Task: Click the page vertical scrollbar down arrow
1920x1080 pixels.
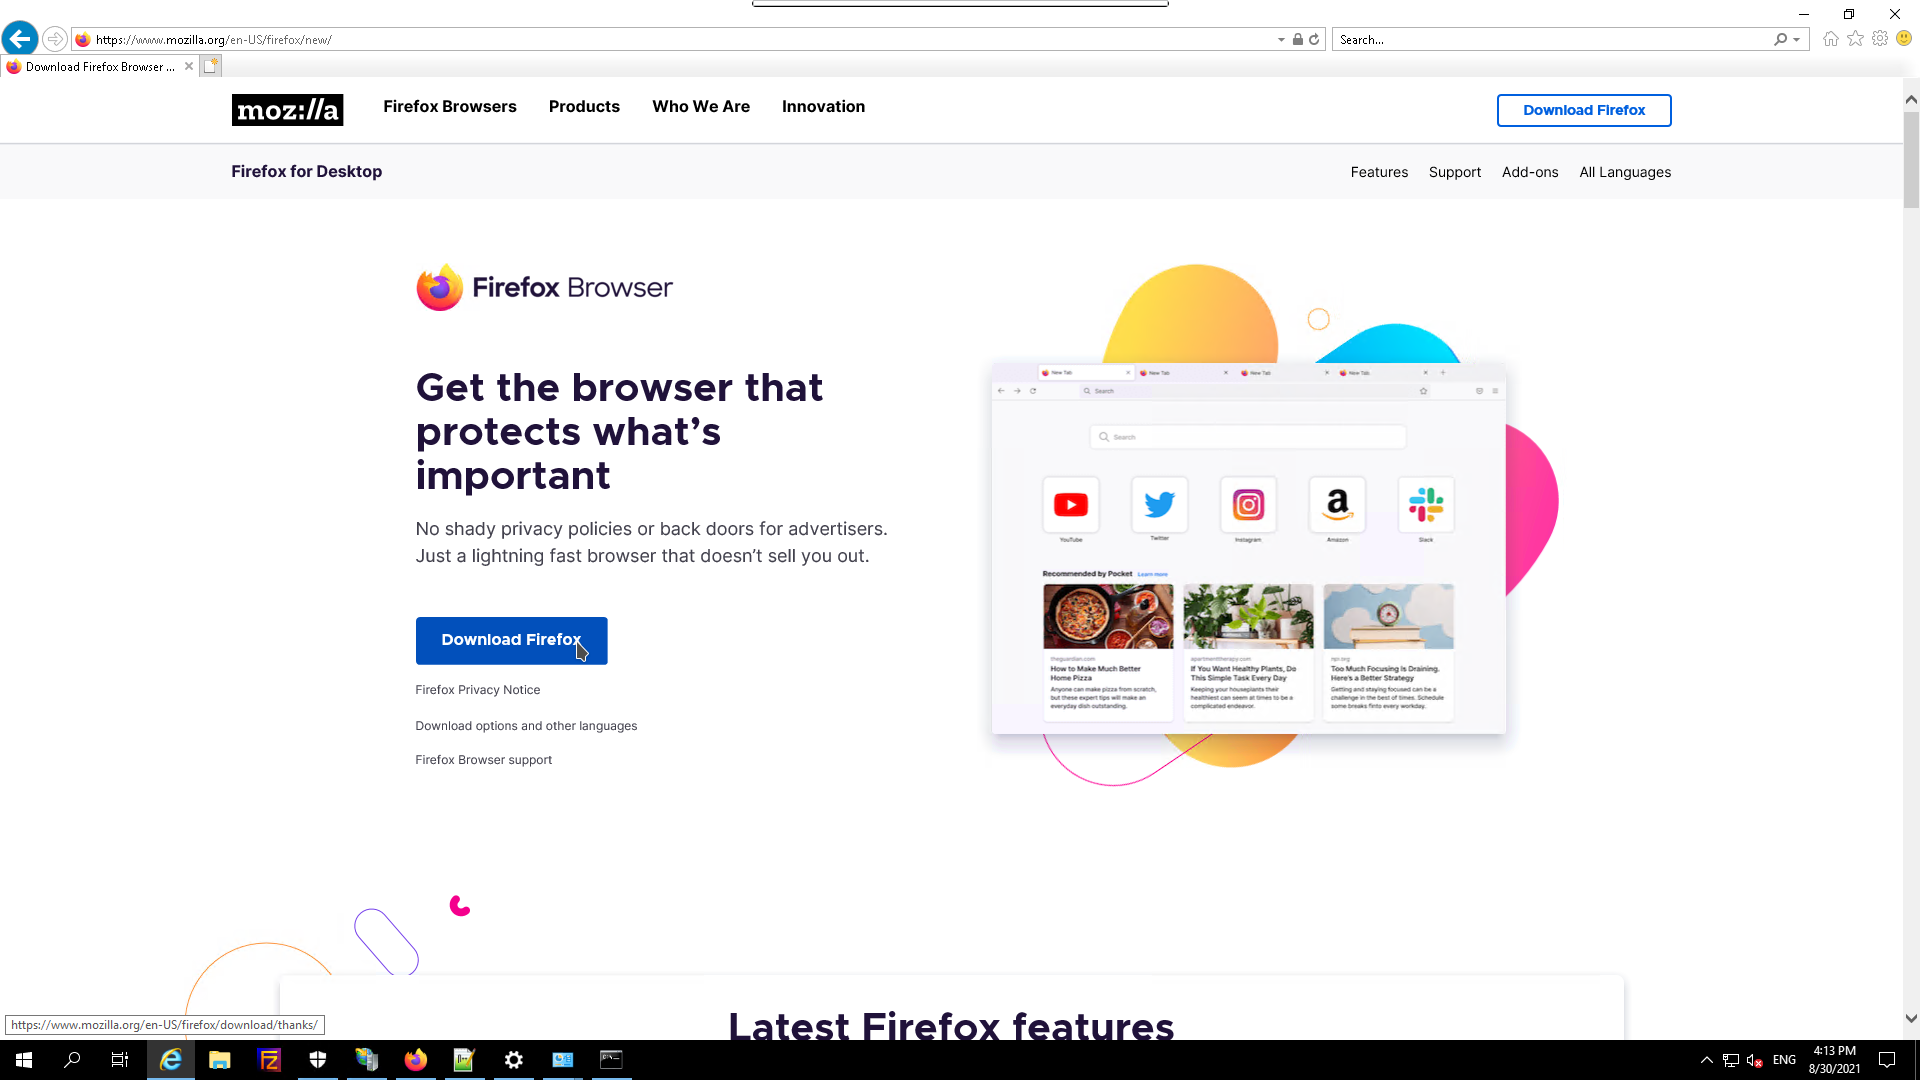Action: coord(1911,1019)
